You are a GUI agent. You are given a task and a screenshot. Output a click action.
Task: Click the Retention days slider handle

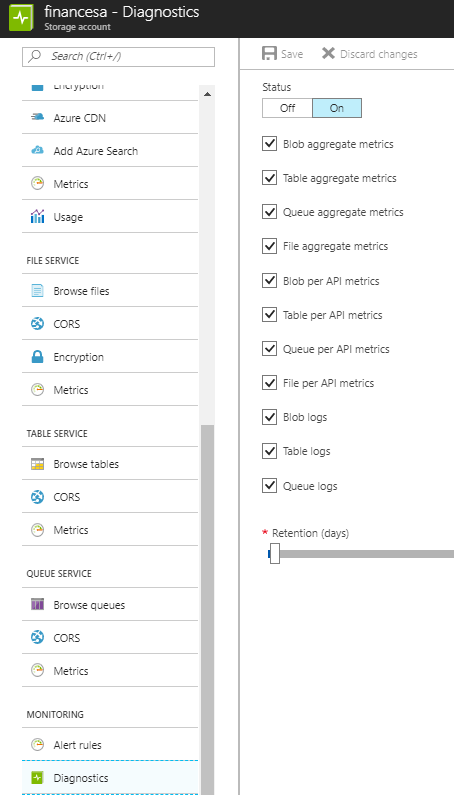click(x=275, y=553)
